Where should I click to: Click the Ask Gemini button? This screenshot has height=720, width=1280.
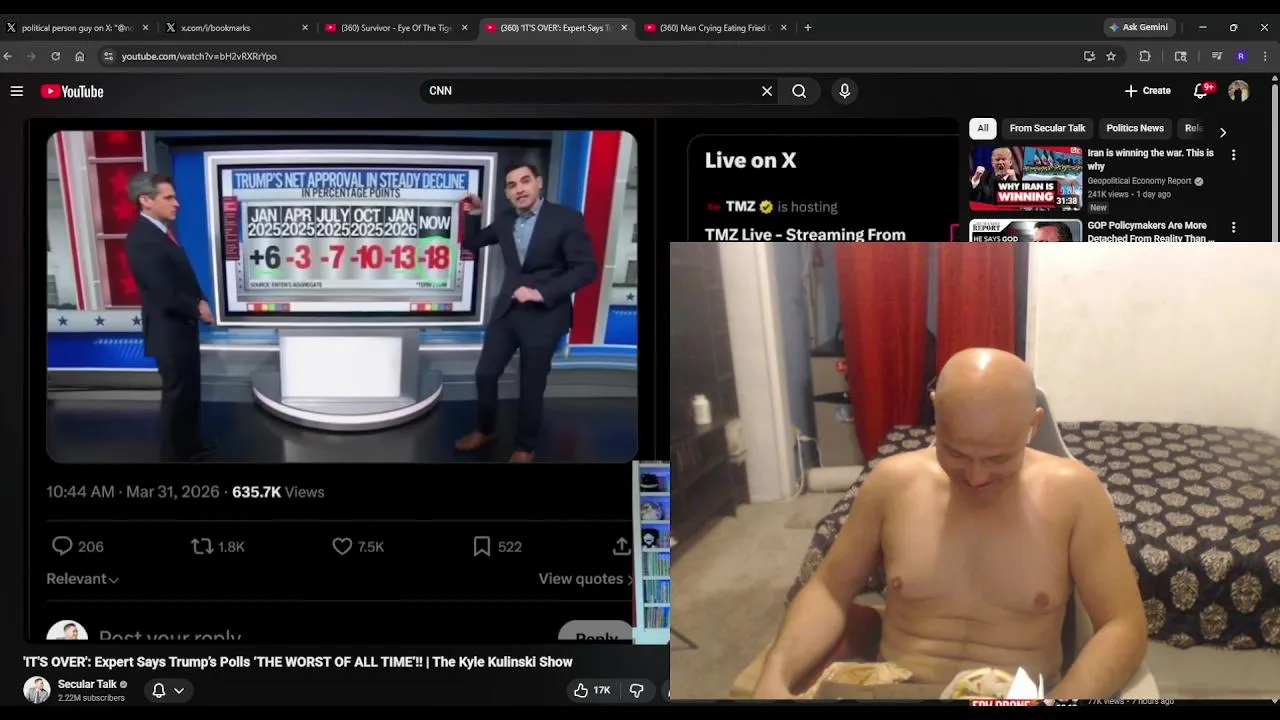click(x=1139, y=27)
